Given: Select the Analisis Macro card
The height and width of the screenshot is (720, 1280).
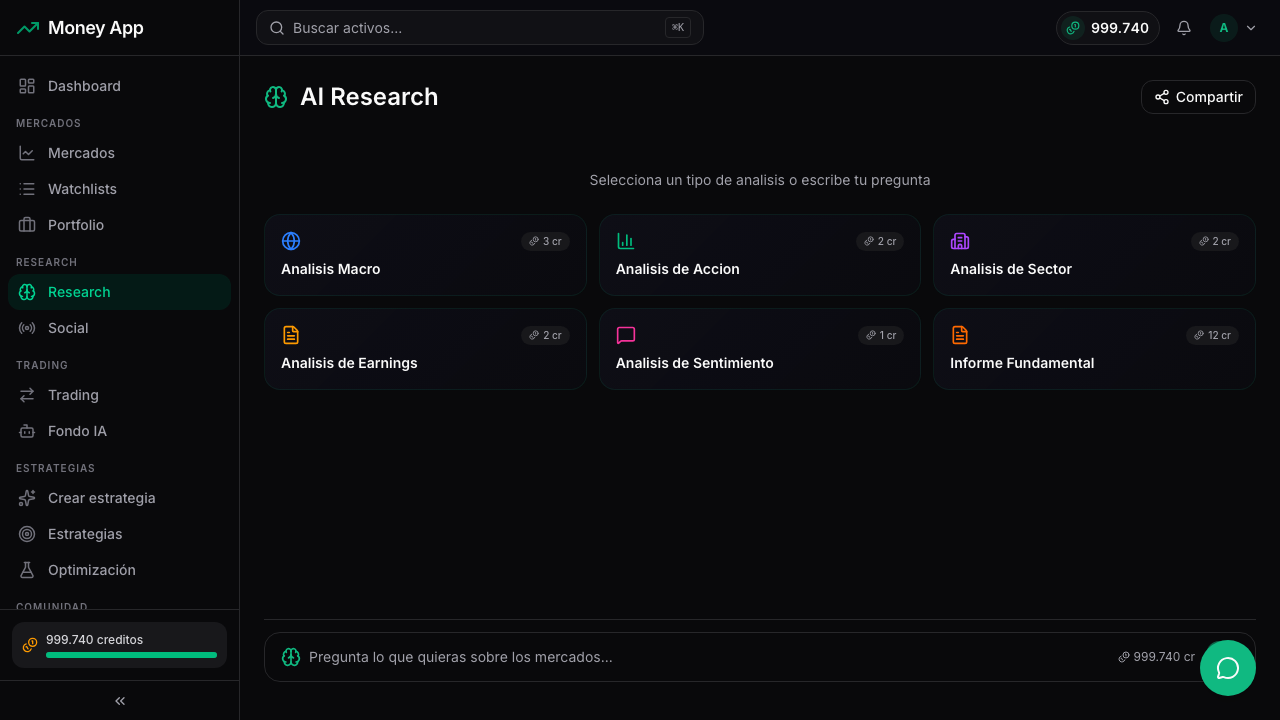Looking at the screenshot, I should tap(425, 255).
